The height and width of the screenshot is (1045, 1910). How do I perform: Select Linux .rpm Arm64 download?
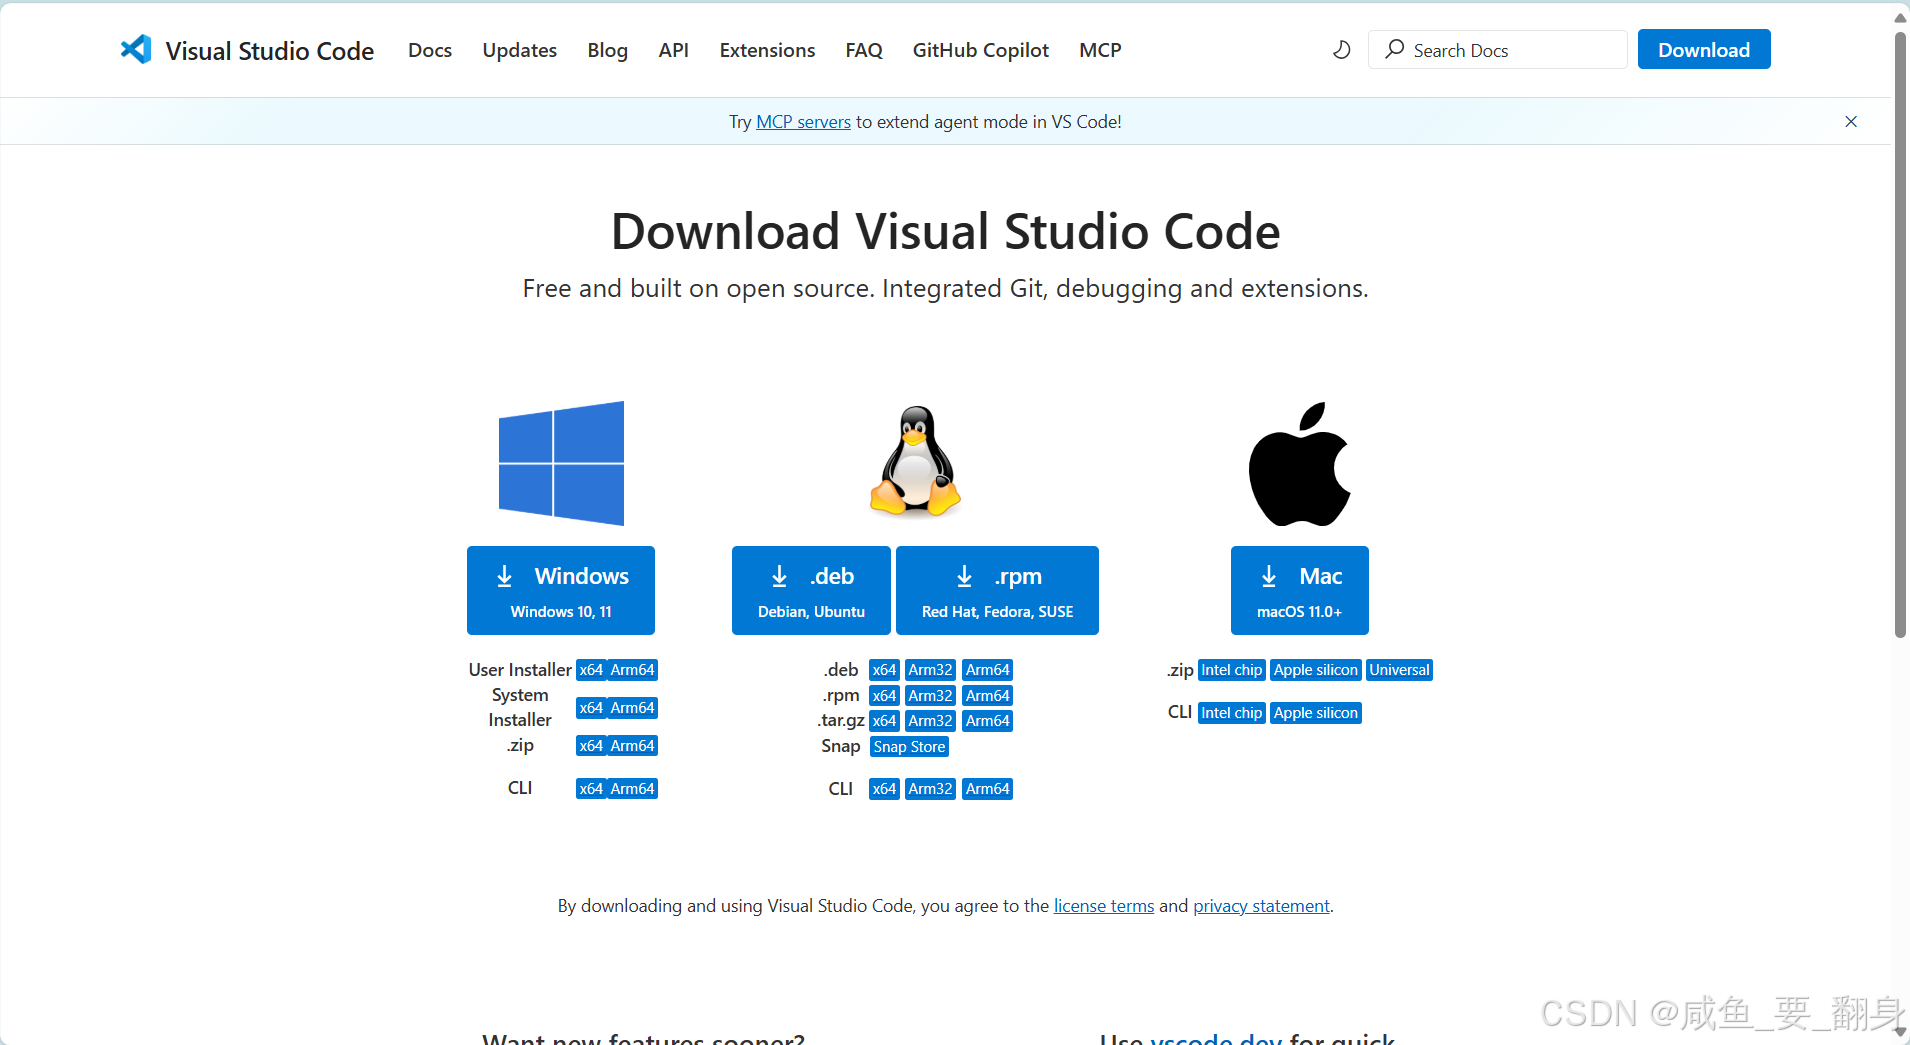988,696
